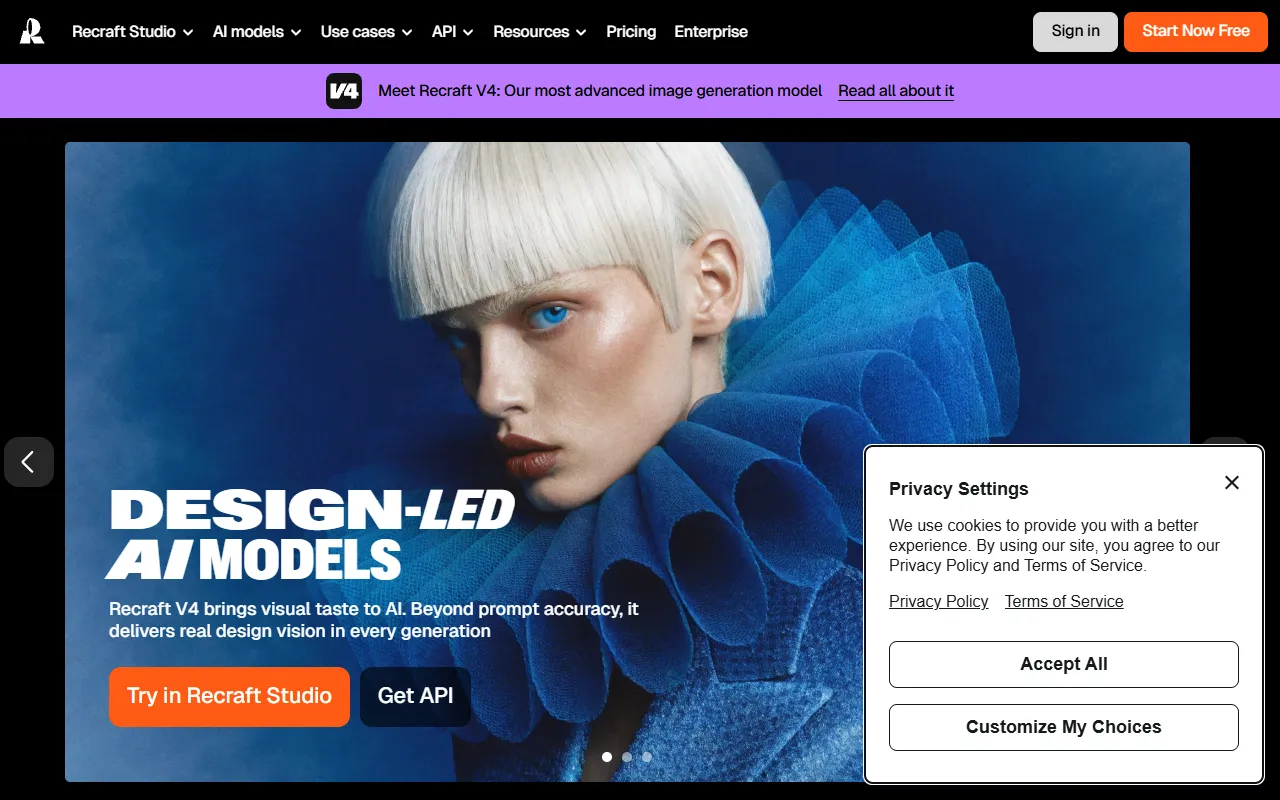
Task: Select the second carousel dot
Action: (627, 757)
